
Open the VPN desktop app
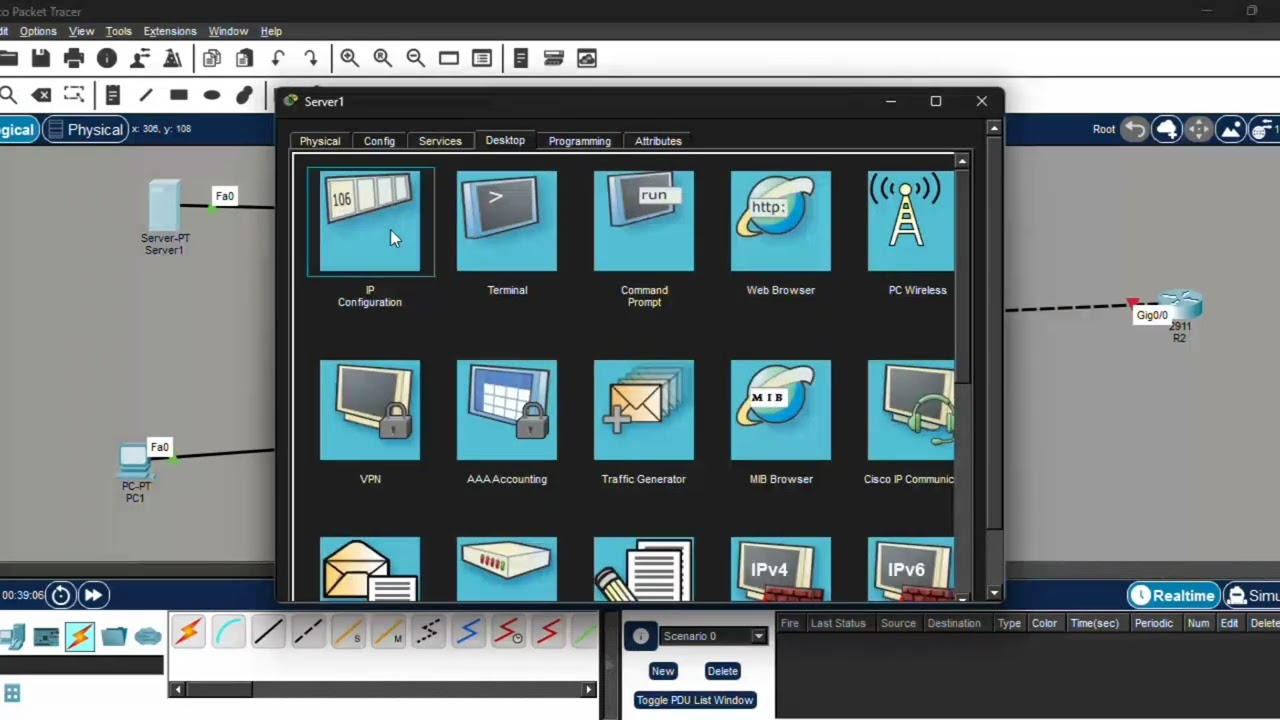pos(370,410)
